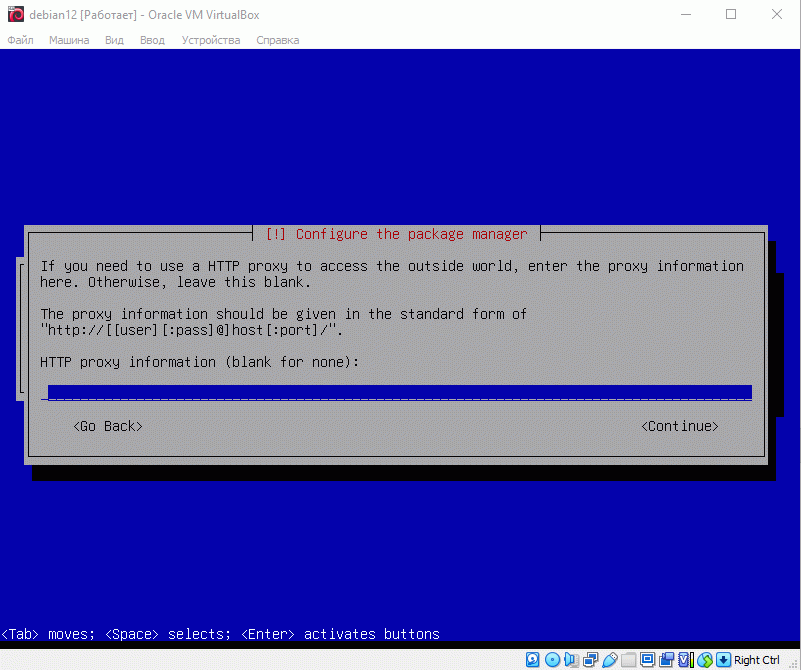
Task: Click the proxy format example text starting http://
Action: (191, 330)
